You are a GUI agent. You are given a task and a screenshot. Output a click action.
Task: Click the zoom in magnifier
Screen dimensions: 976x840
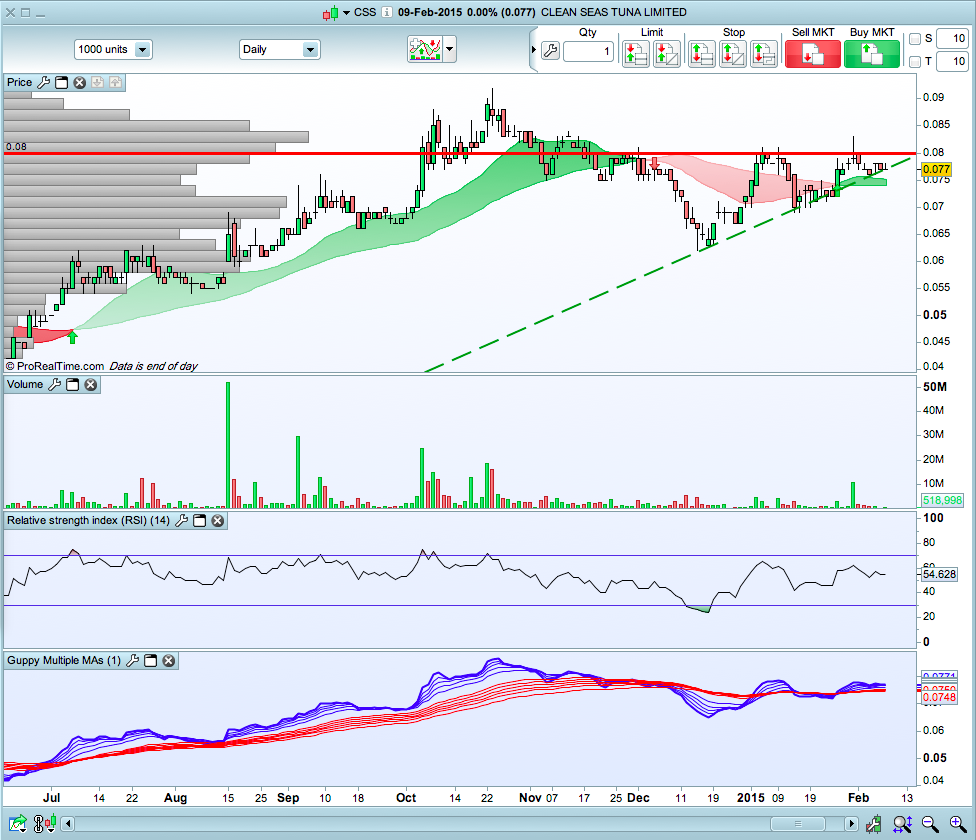(957, 824)
